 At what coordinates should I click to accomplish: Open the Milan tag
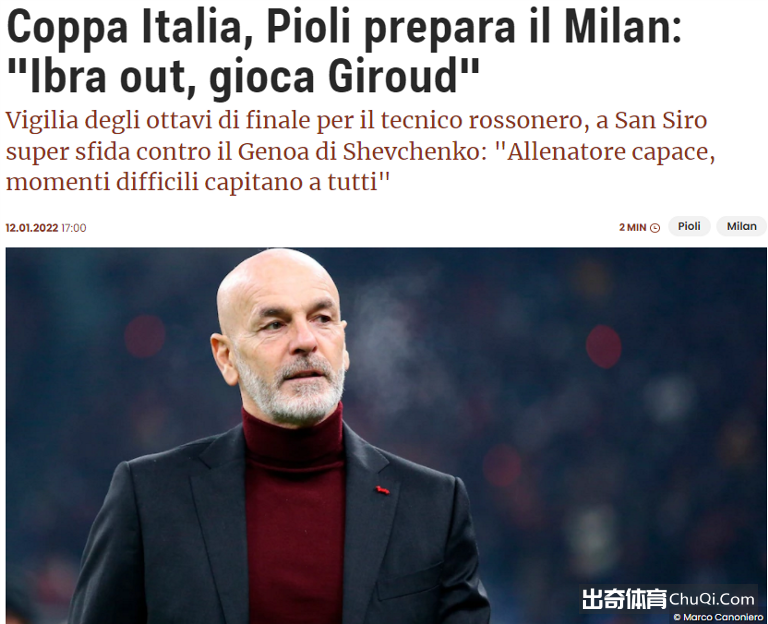click(x=742, y=226)
